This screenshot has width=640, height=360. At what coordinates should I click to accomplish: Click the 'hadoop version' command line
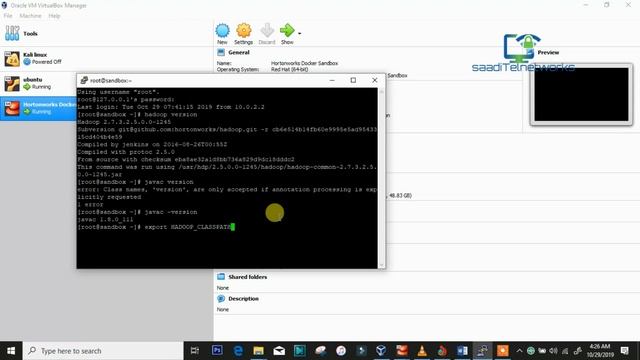tap(137, 115)
